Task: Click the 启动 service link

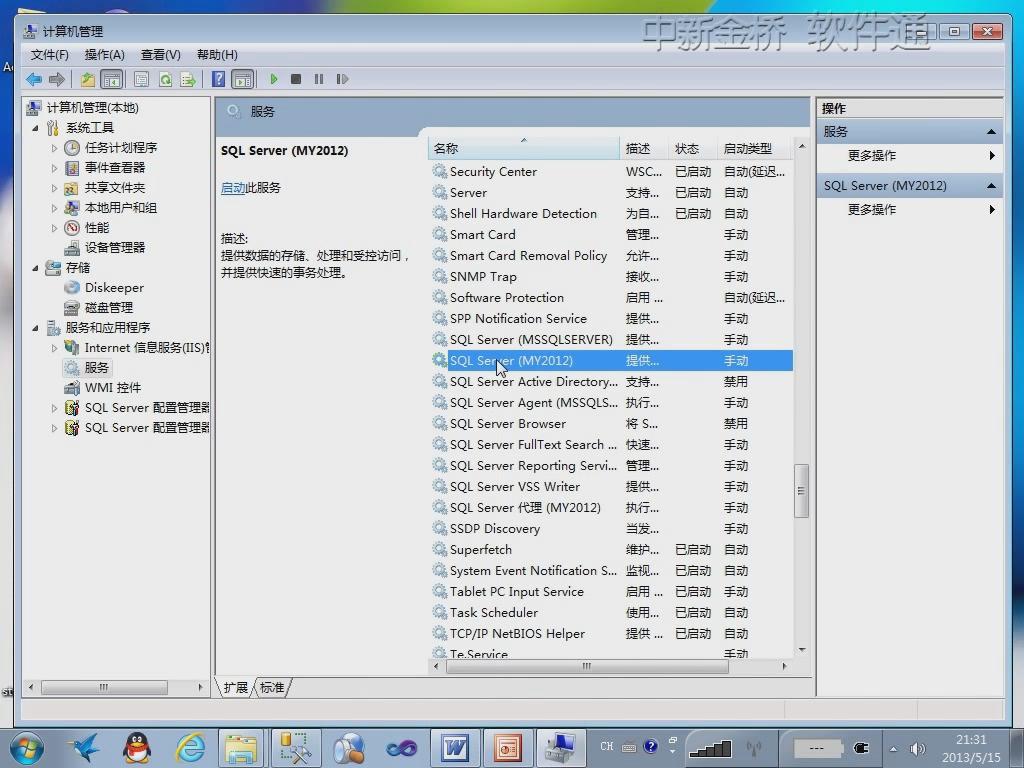Action: 232,188
